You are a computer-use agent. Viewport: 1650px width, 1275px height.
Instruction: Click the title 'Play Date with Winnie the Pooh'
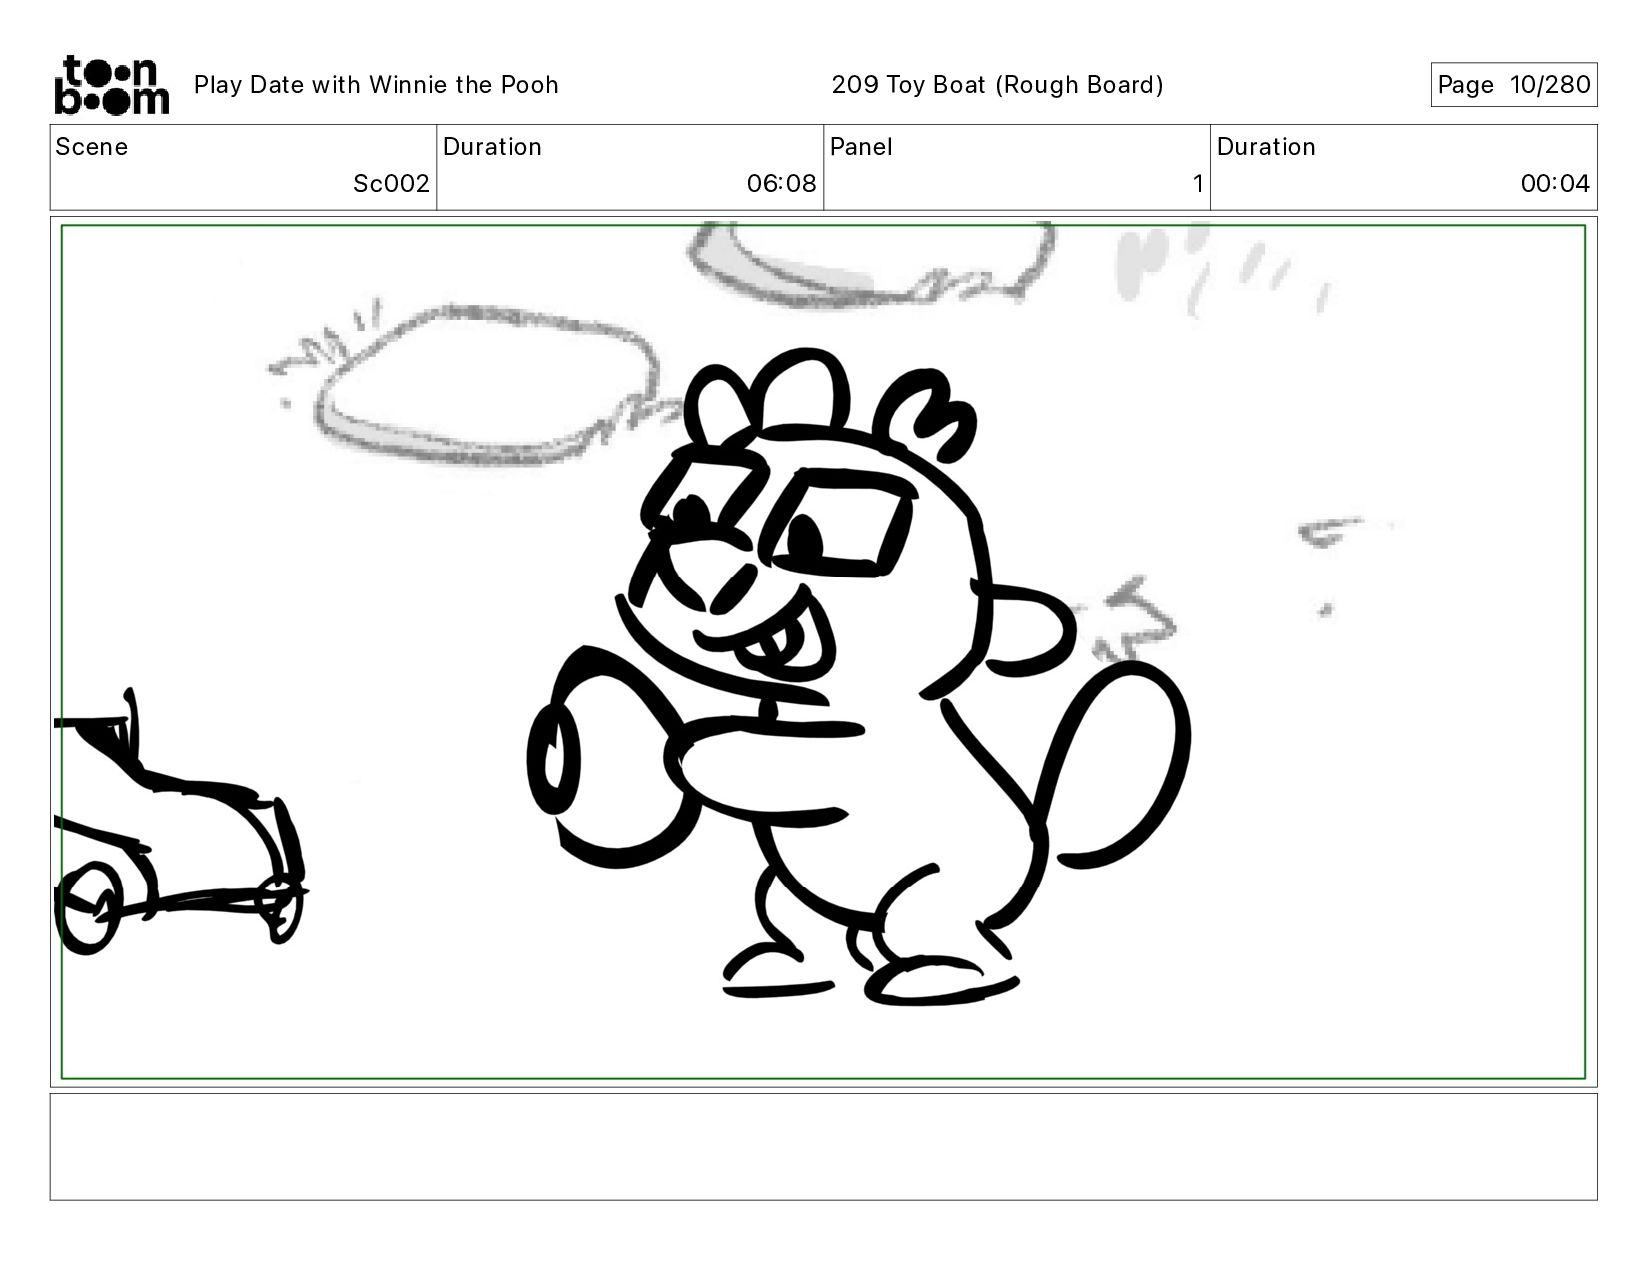(376, 85)
